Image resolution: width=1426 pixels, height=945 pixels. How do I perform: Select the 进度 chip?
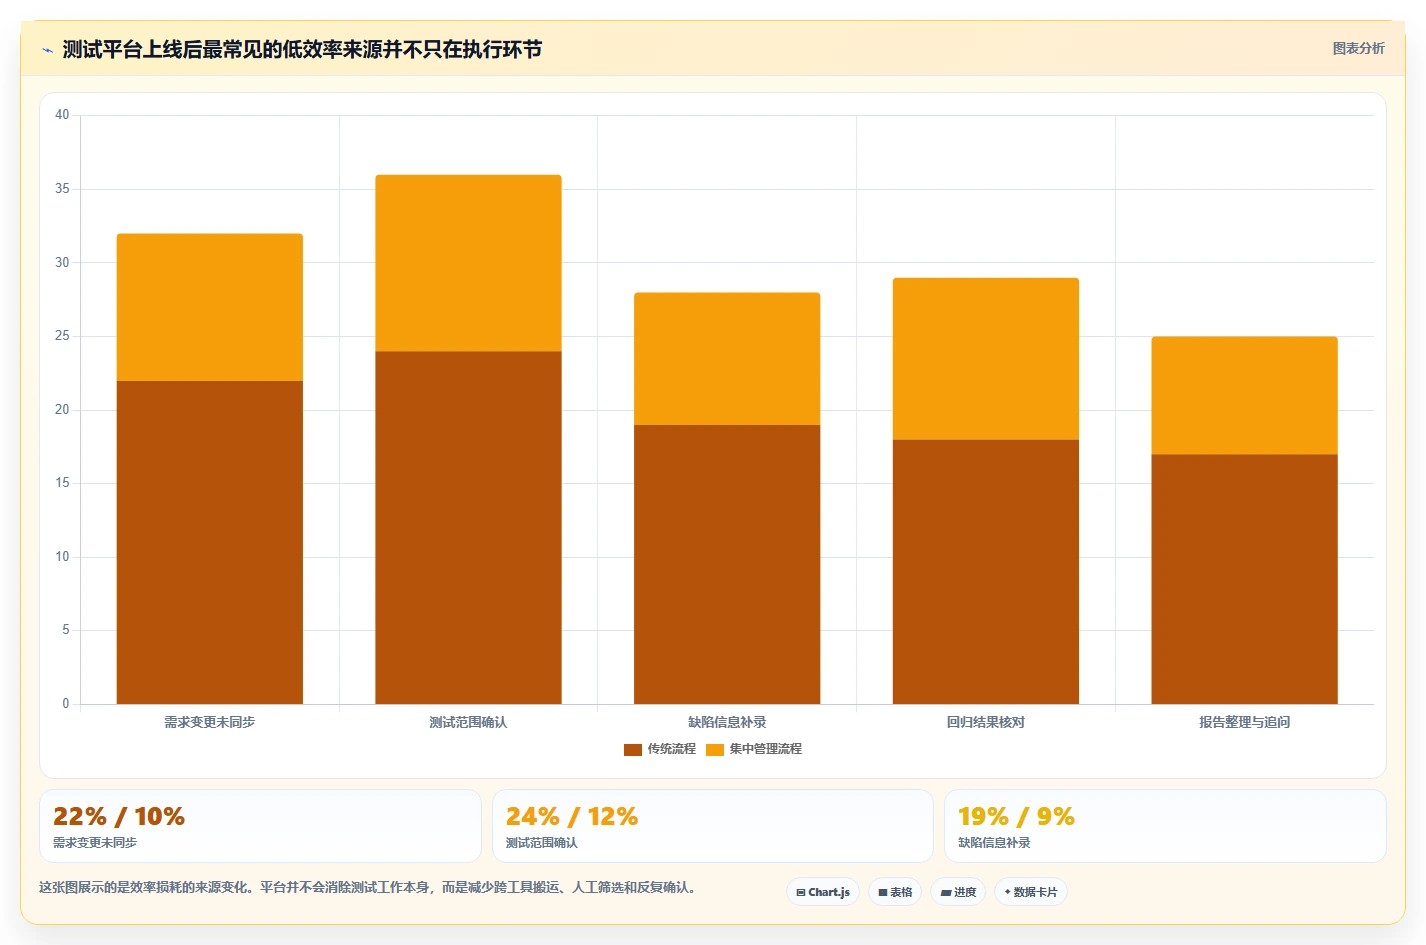[958, 892]
